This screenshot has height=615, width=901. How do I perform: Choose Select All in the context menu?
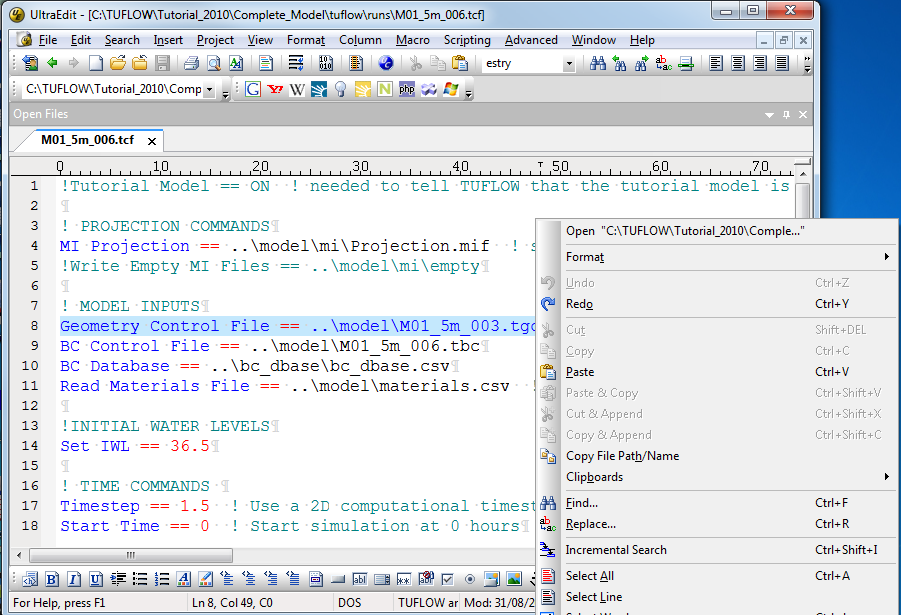point(717,575)
